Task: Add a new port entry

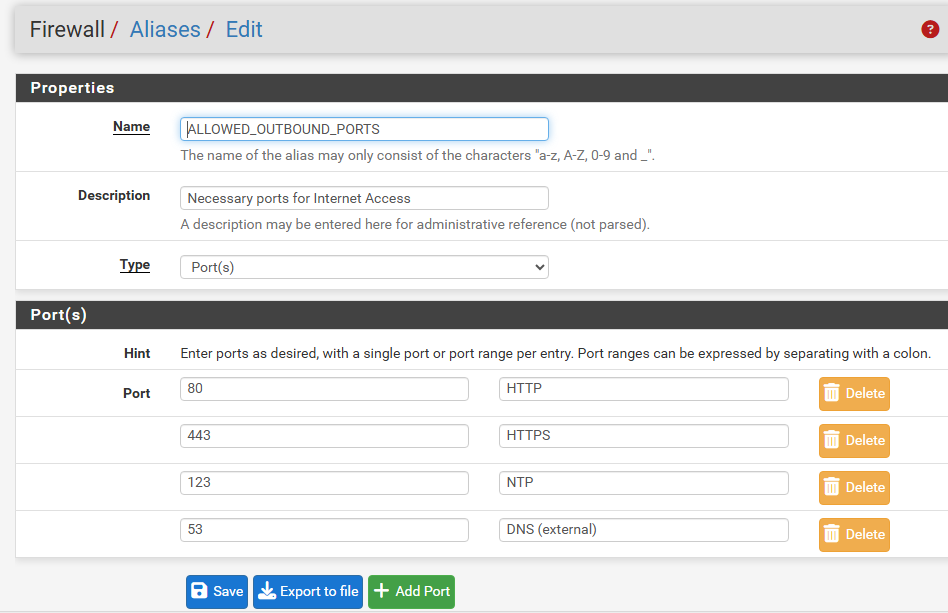Action: click(x=411, y=592)
